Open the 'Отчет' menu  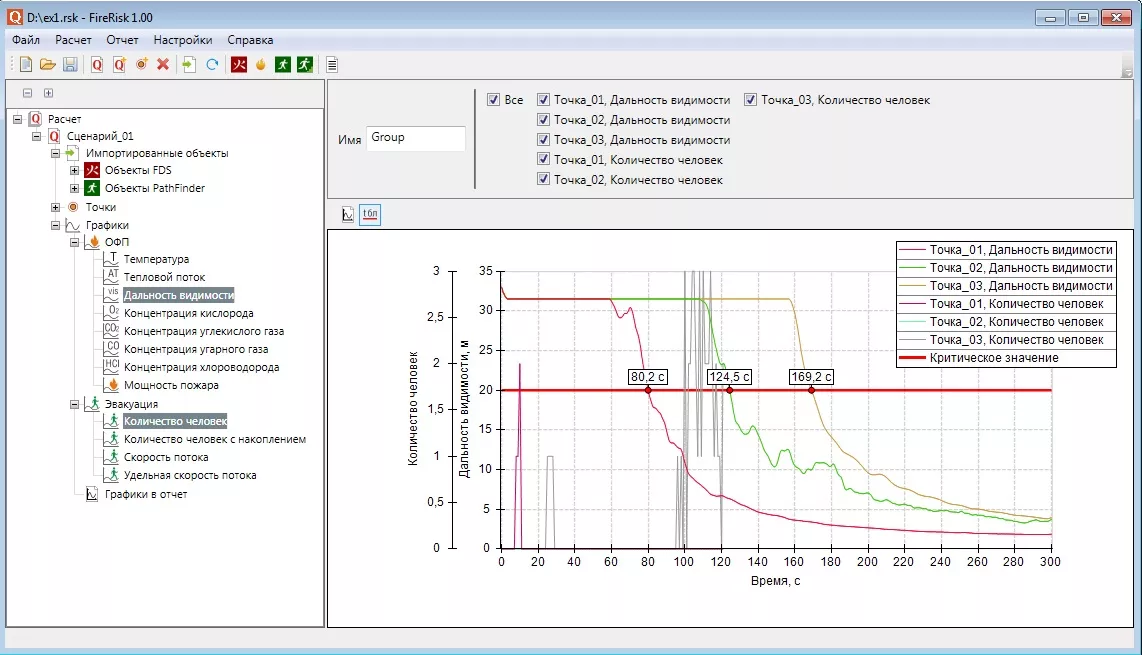tap(122, 40)
